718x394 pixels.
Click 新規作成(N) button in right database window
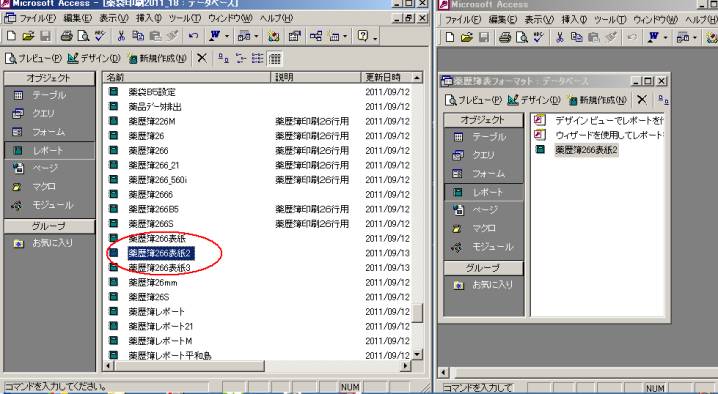point(598,100)
